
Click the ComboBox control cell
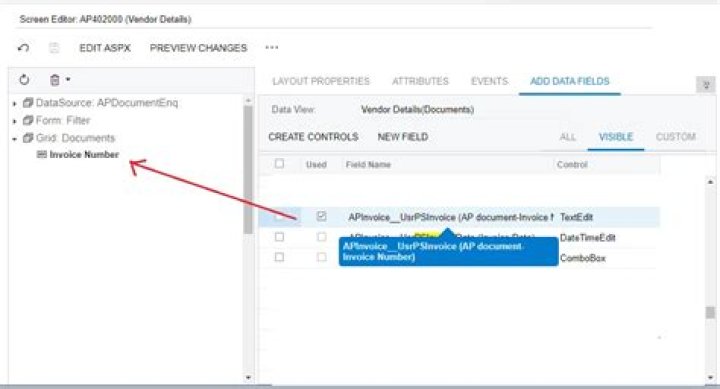[x=583, y=258]
